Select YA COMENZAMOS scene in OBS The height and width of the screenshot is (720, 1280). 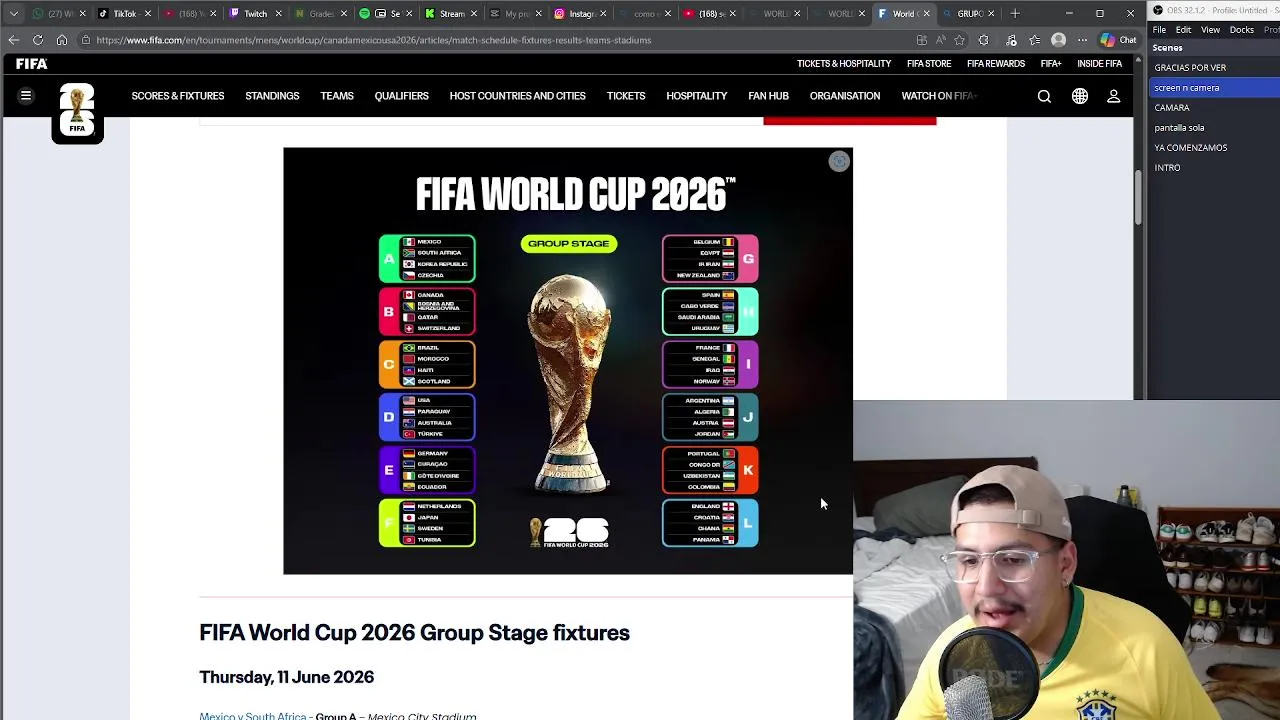pos(1214,148)
